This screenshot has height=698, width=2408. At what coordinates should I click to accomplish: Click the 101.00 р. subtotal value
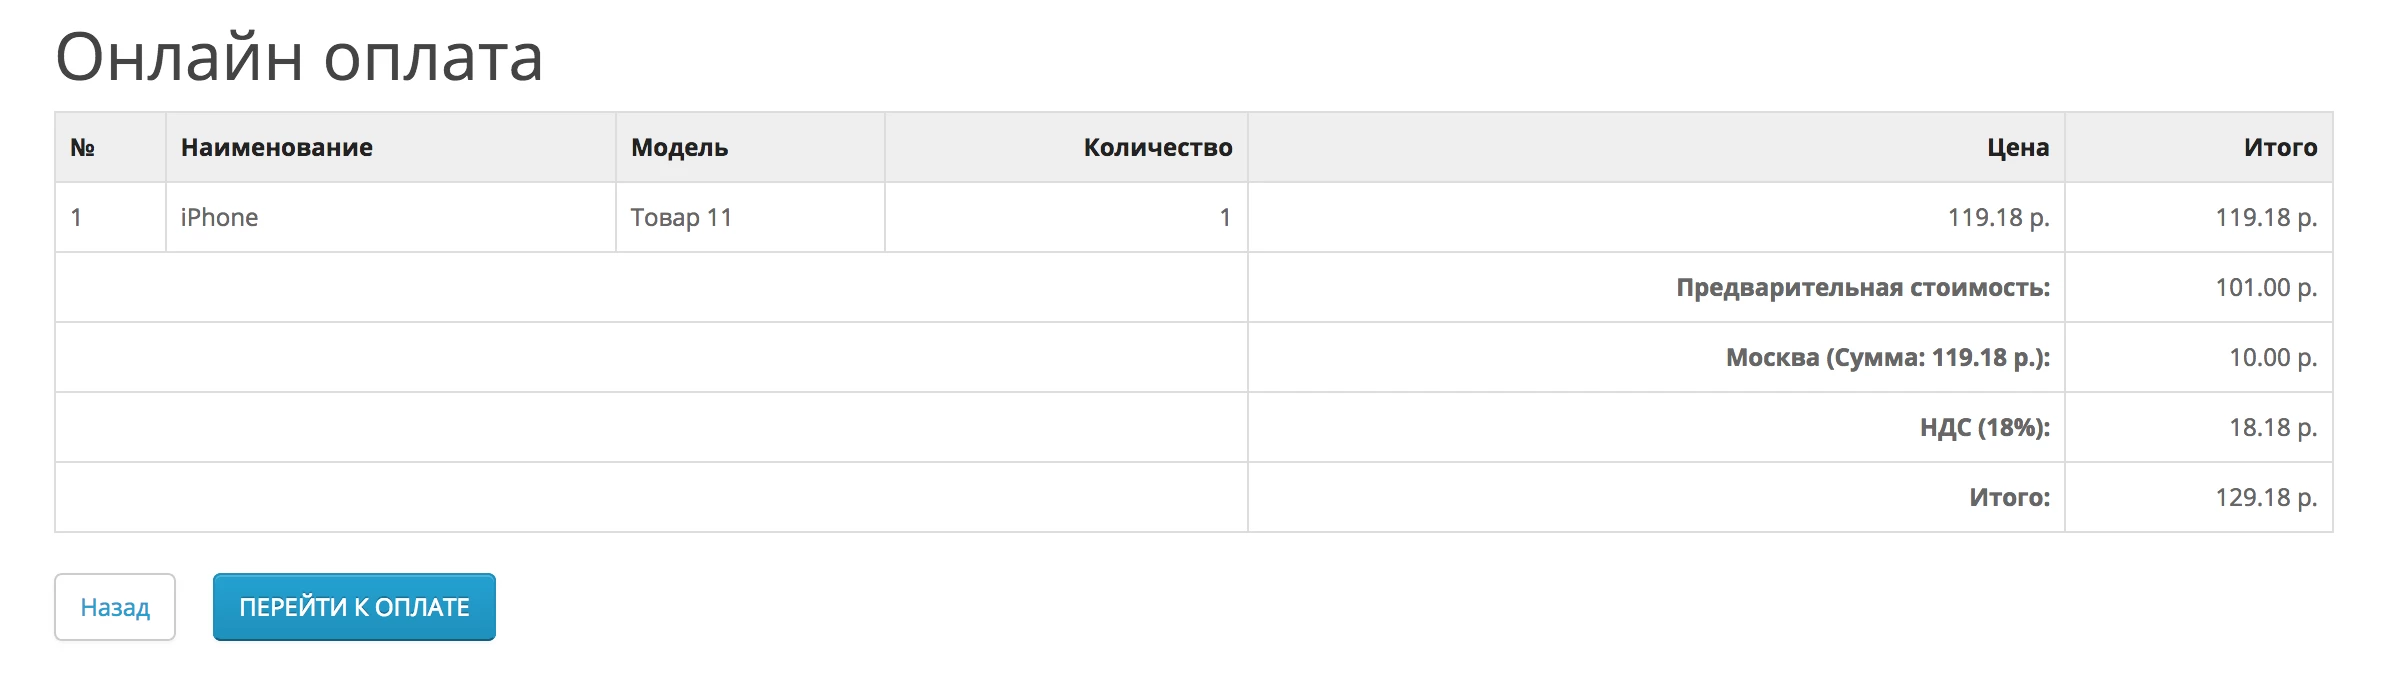[2266, 288]
